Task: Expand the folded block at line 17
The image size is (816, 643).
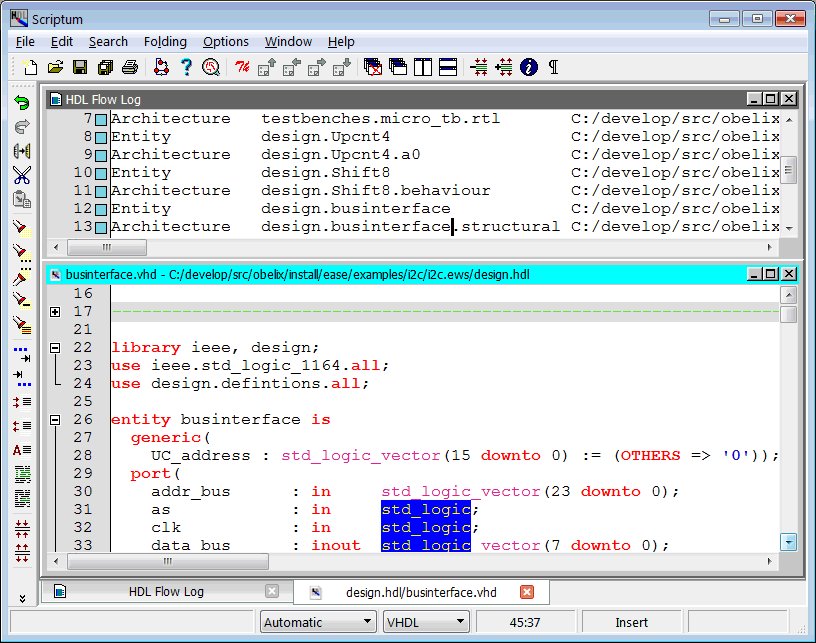Action: 55,312
